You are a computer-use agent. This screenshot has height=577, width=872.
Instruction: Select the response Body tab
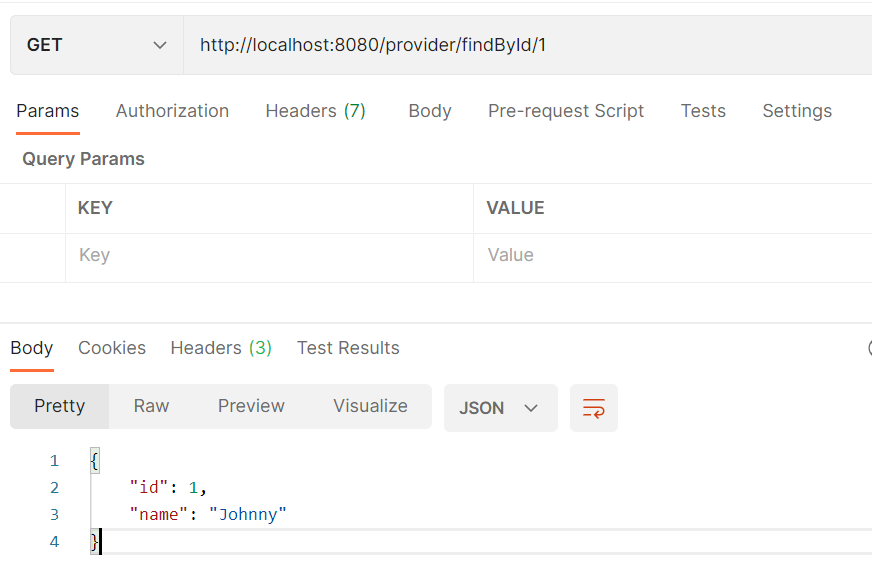[32, 348]
